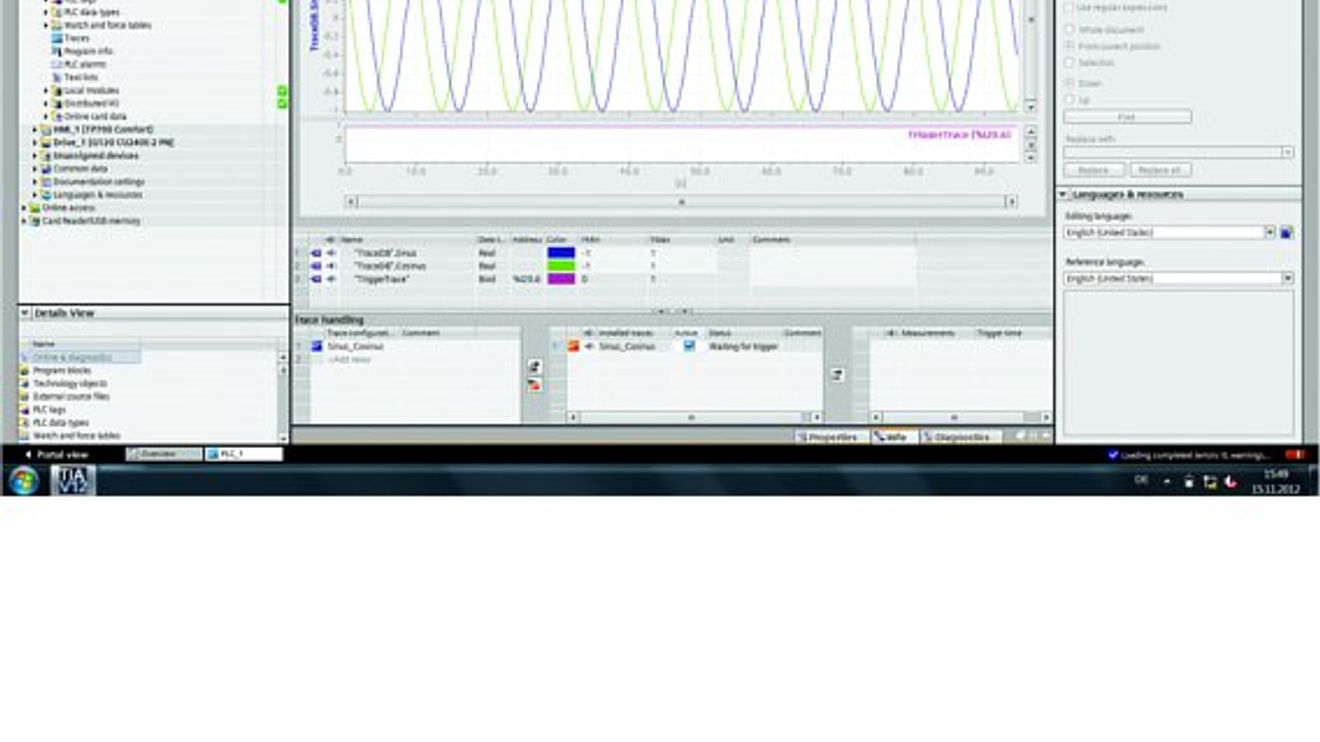Select External source files in Details view
1320x742 pixels.
pos(71,396)
